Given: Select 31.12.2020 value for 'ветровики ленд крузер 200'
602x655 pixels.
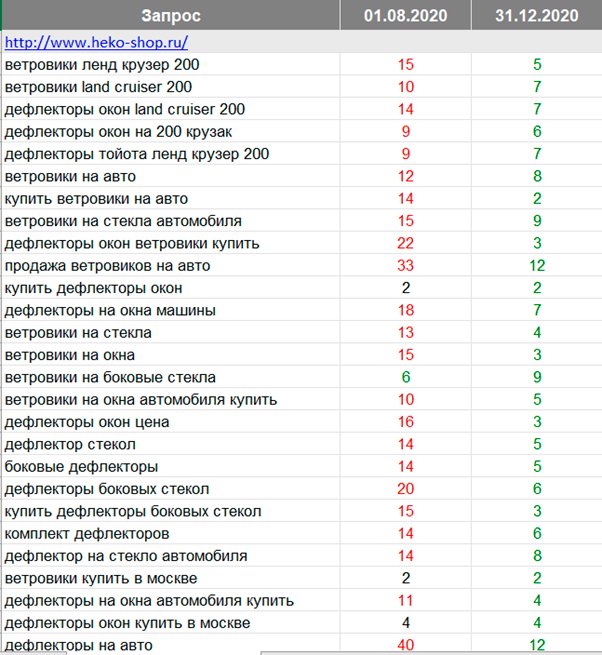Looking at the screenshot, I should [x=537, y=64].
